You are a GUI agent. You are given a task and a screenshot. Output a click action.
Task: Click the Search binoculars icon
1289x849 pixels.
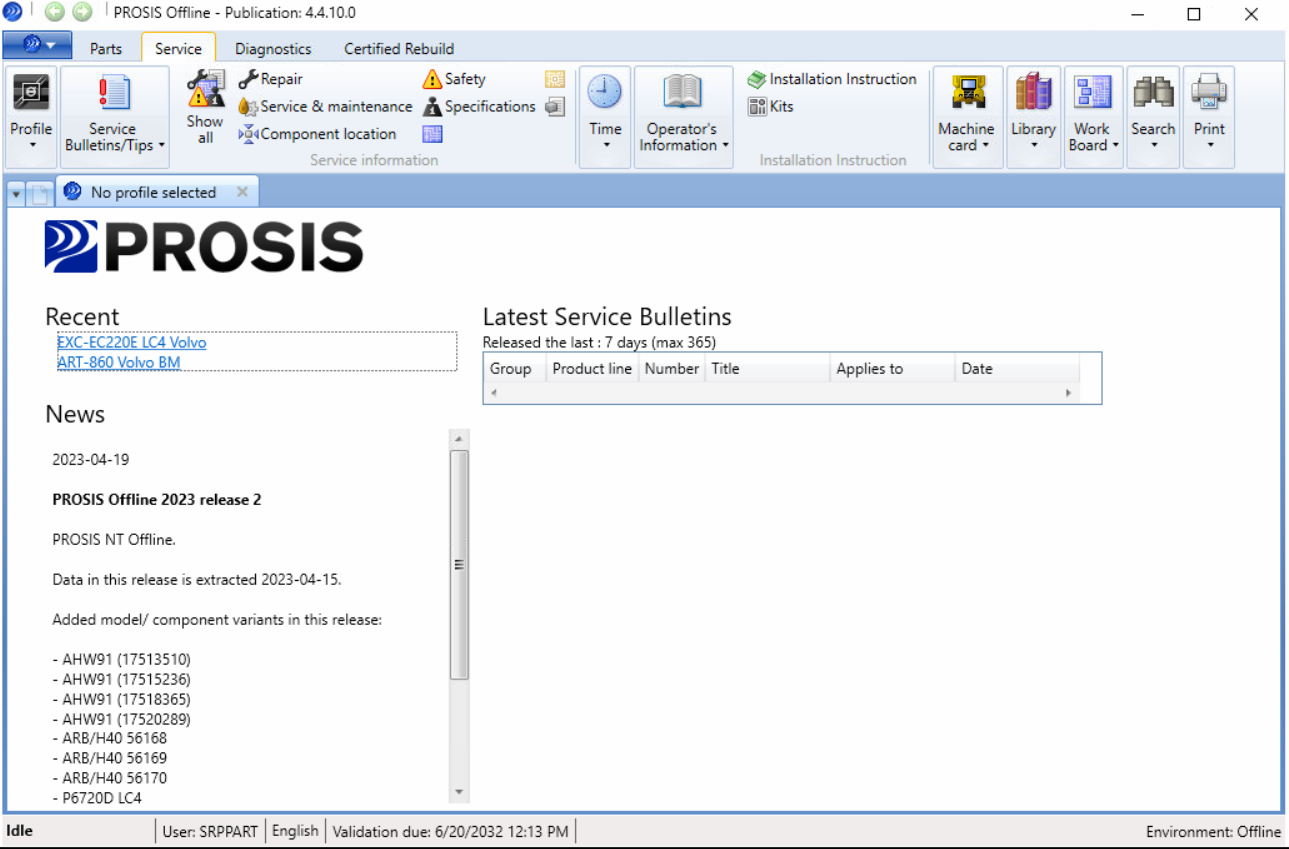pyautogui.click(x=1153, y=94)
